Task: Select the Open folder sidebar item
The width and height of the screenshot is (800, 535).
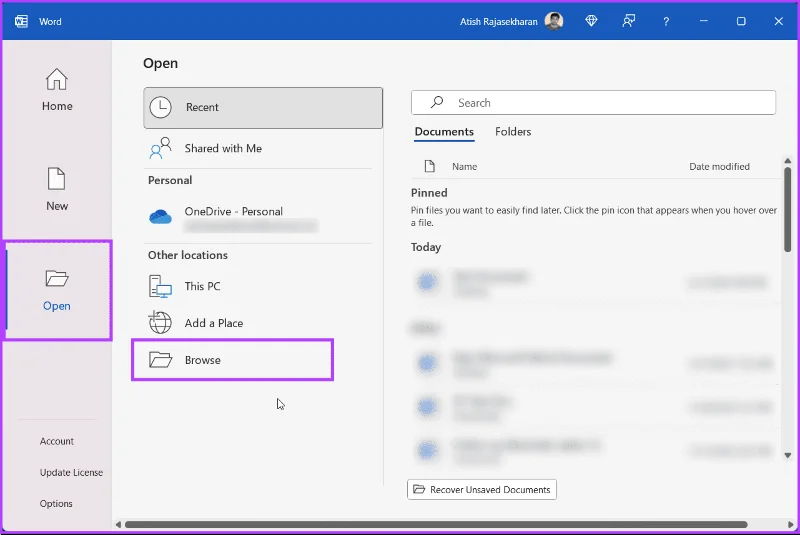Action: (57, 290)
